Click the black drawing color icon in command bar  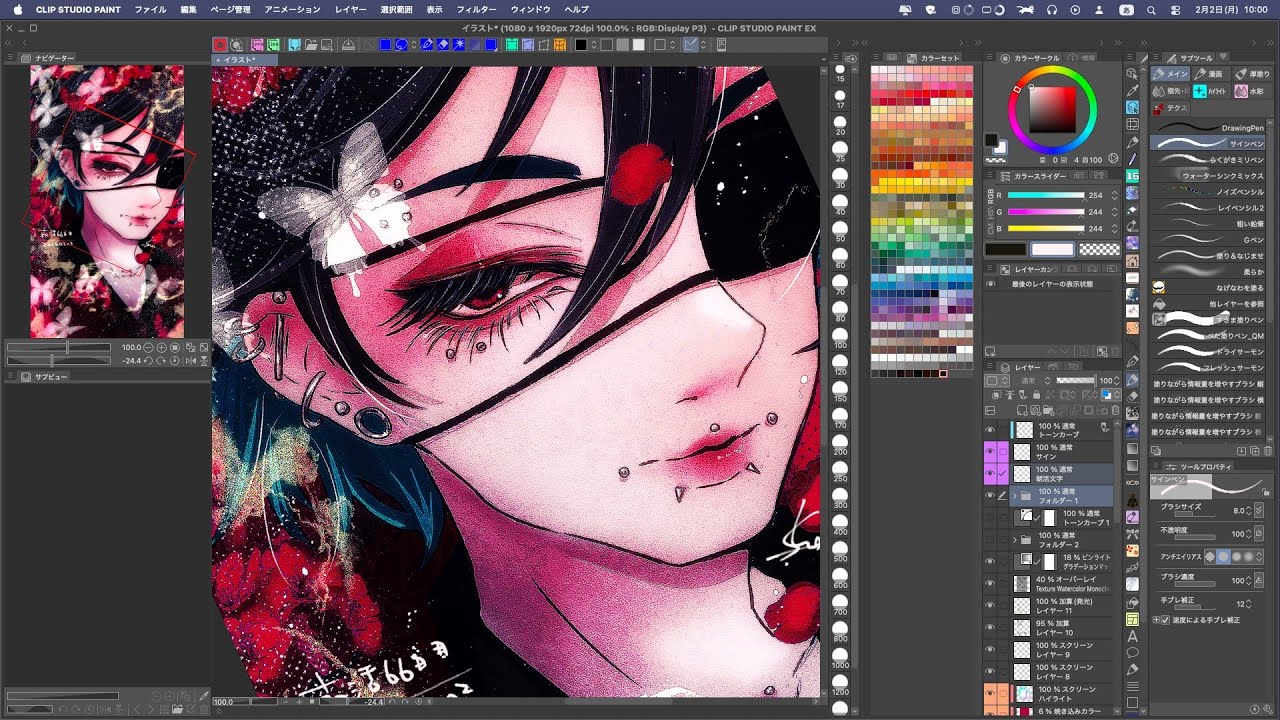click(x=581, y=45)
